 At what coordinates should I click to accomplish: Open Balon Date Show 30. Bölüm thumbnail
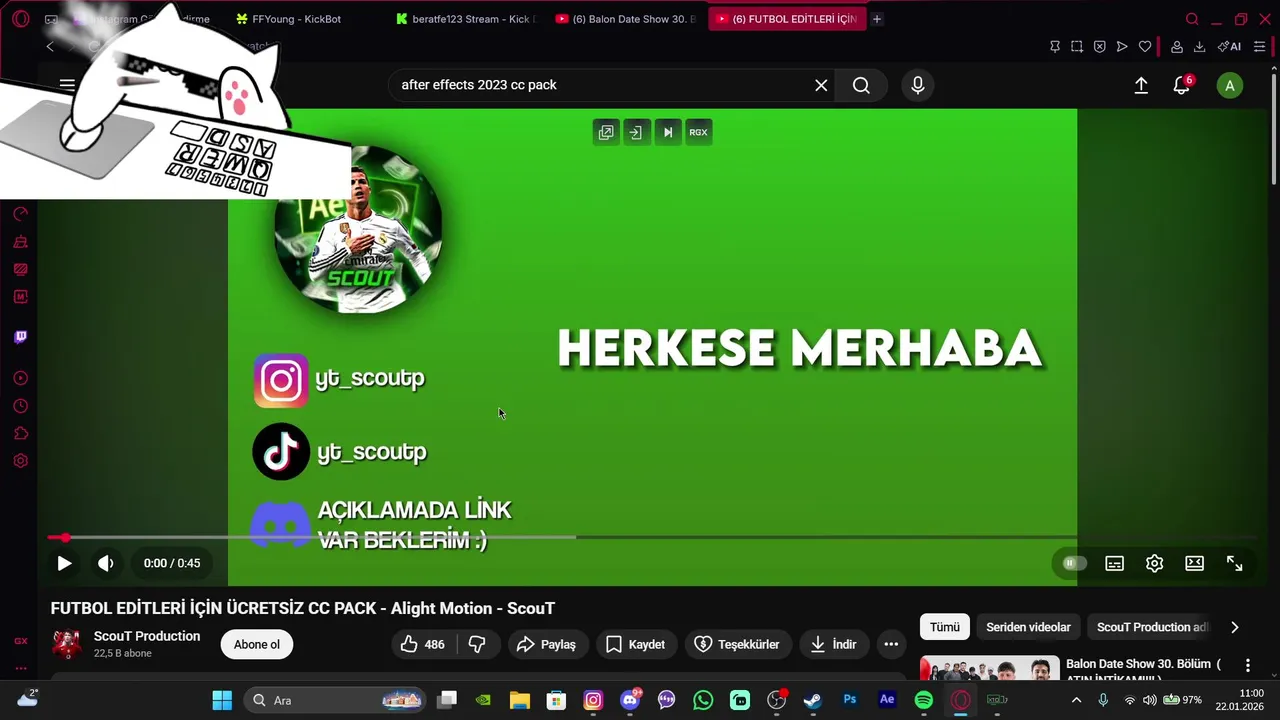point(989,669)
